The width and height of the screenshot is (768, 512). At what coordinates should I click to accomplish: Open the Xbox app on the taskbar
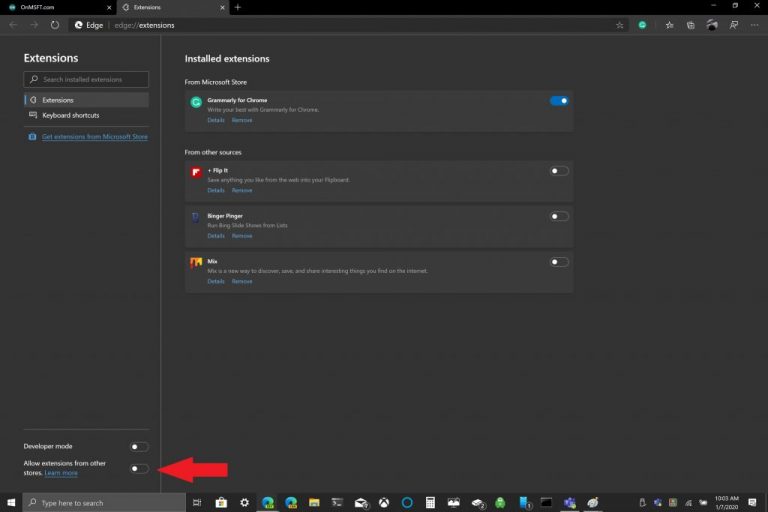[384, 503]
